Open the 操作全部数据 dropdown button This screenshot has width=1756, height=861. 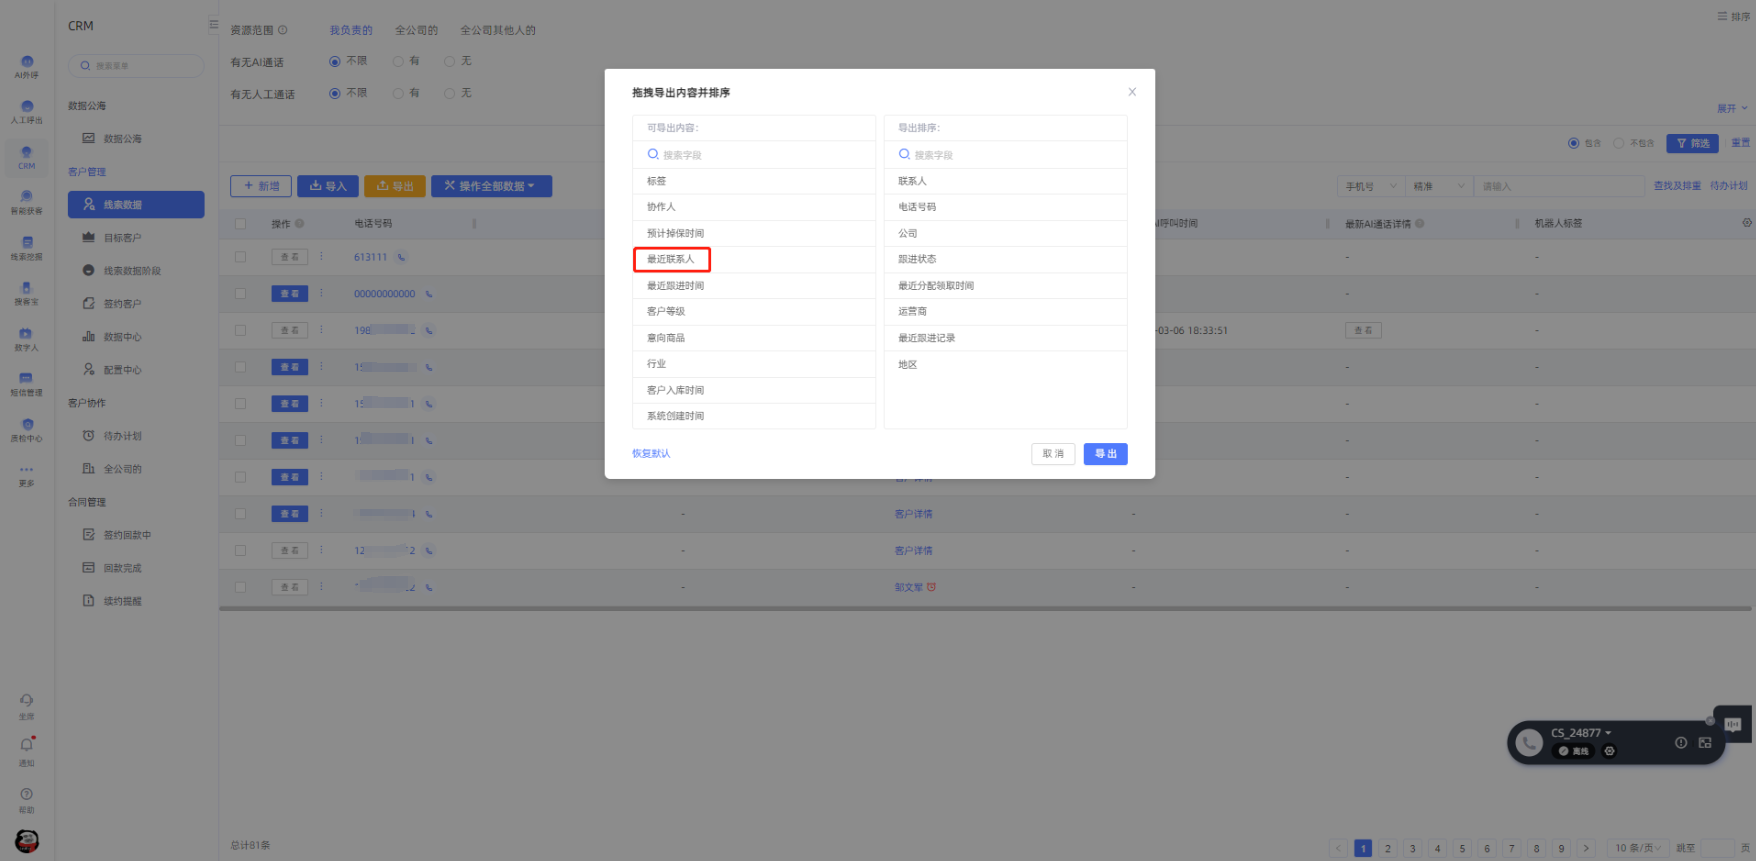tap(491, 186)
